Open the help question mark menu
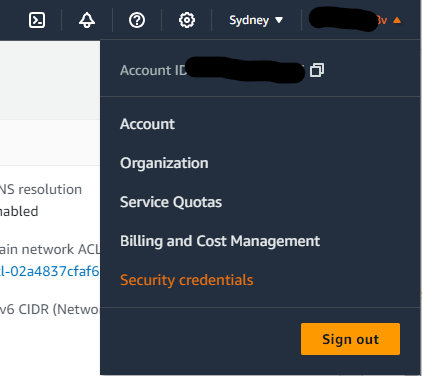The image size is (422, 376). coord(137,20)
